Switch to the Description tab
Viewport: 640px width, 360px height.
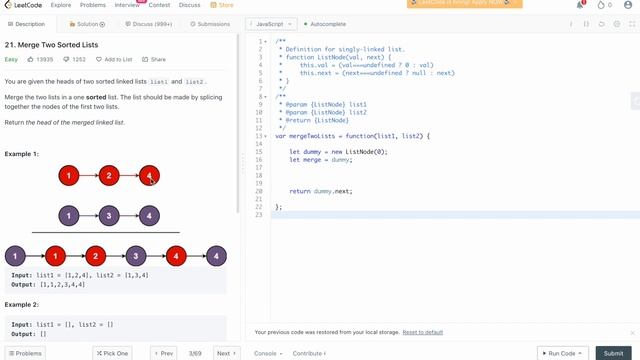[27, 24]
